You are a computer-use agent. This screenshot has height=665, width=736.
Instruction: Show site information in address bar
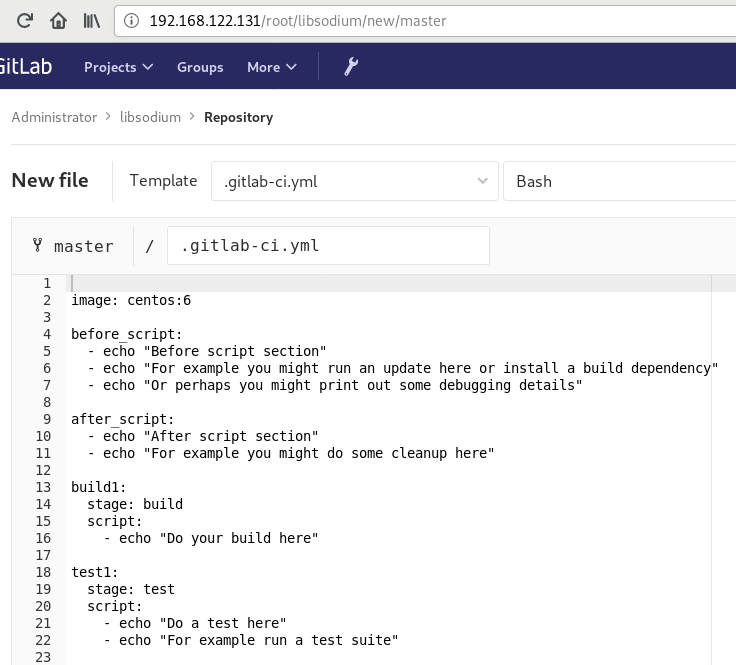coord(132,20)
